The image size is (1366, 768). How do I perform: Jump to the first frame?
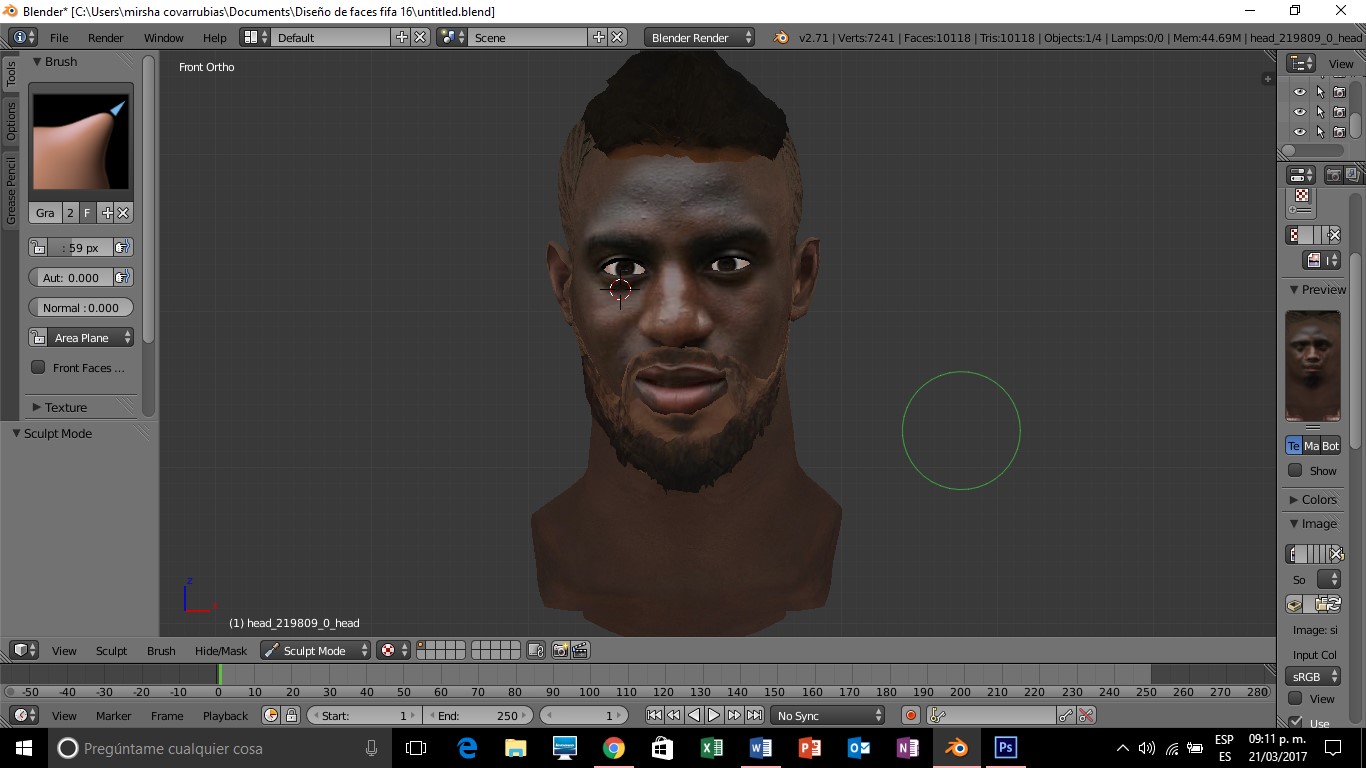pos(654,715)
